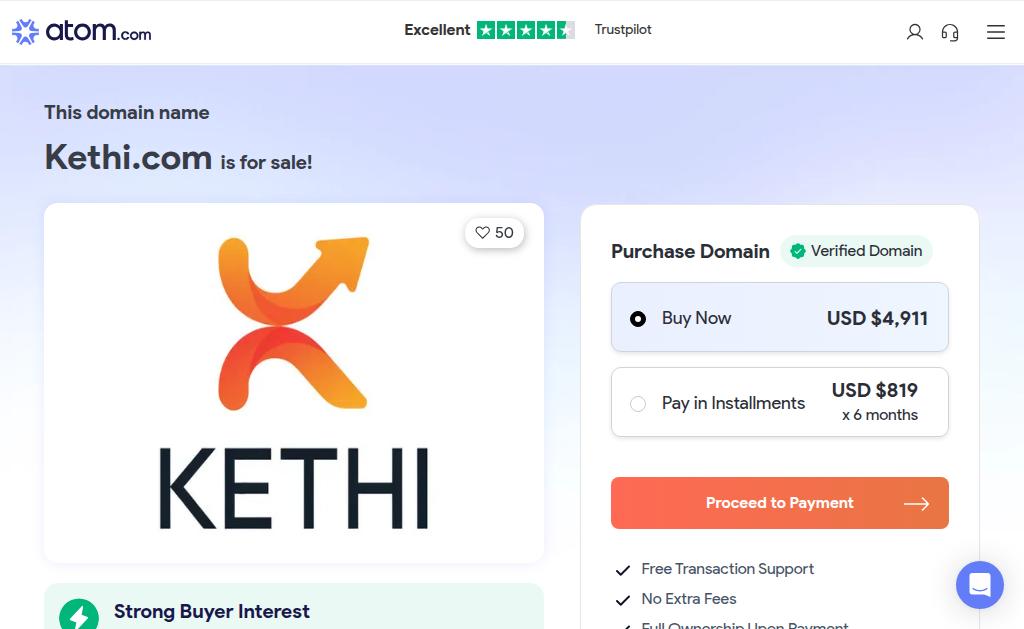Click the Strong Buyer Interest heading
Image resolution: width=1024 pixels, height=629 pixels.
212,611
